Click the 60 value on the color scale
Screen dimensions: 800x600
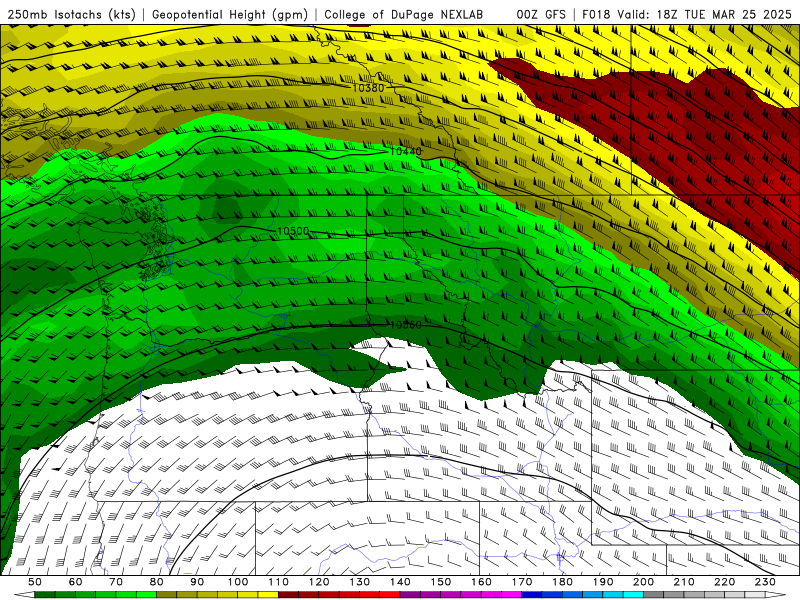pos(75,582)
